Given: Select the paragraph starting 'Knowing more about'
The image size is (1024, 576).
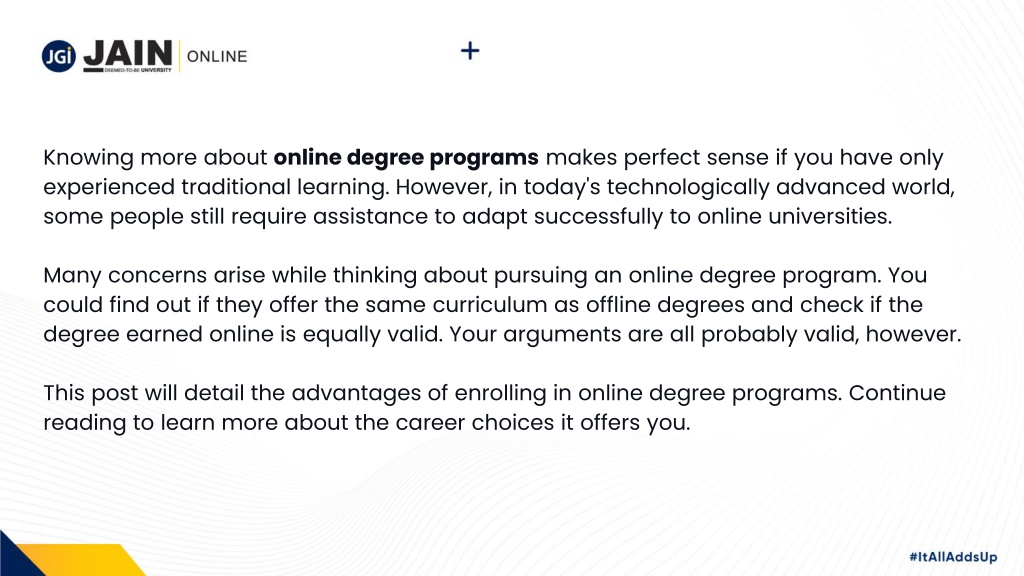Looking at the screenshot, I should 499,187.
